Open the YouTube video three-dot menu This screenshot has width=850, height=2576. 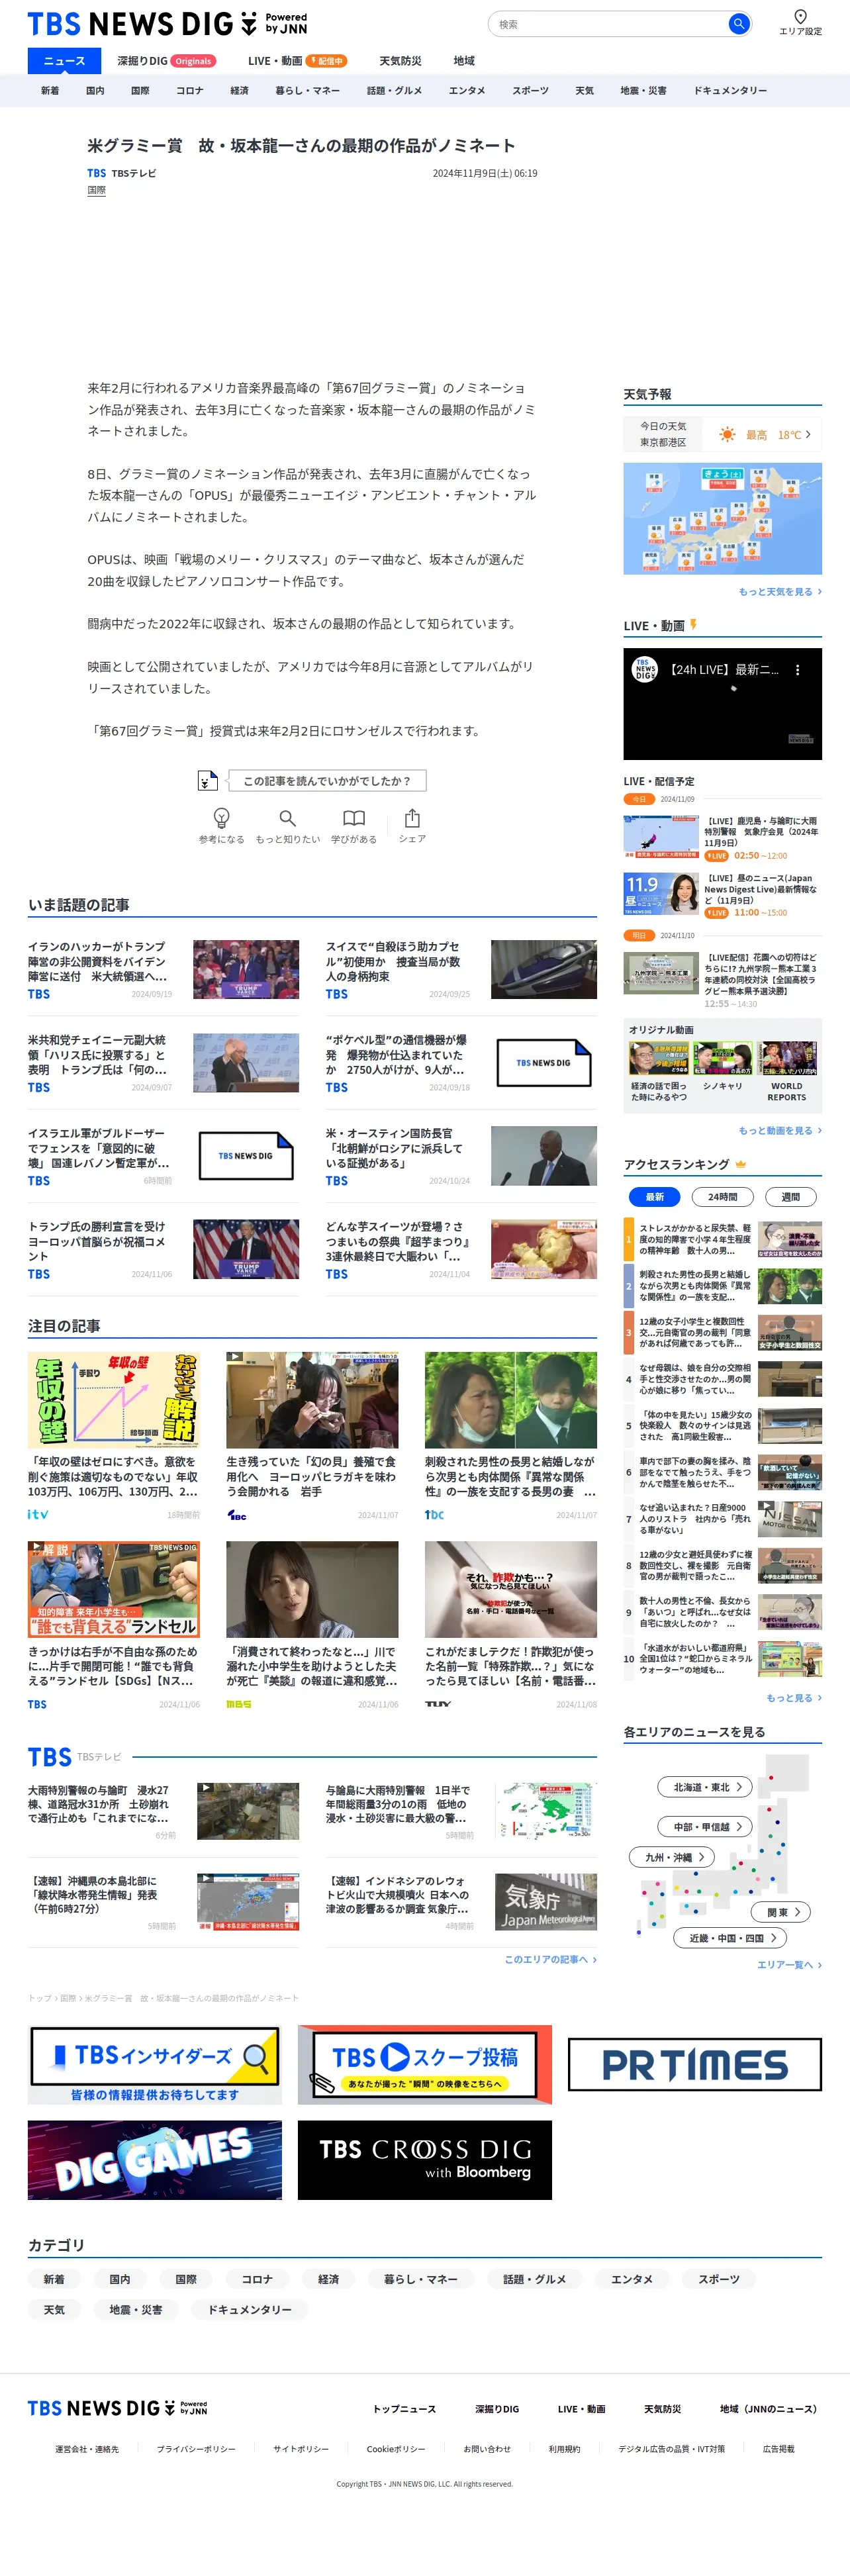tap(797, 670)
